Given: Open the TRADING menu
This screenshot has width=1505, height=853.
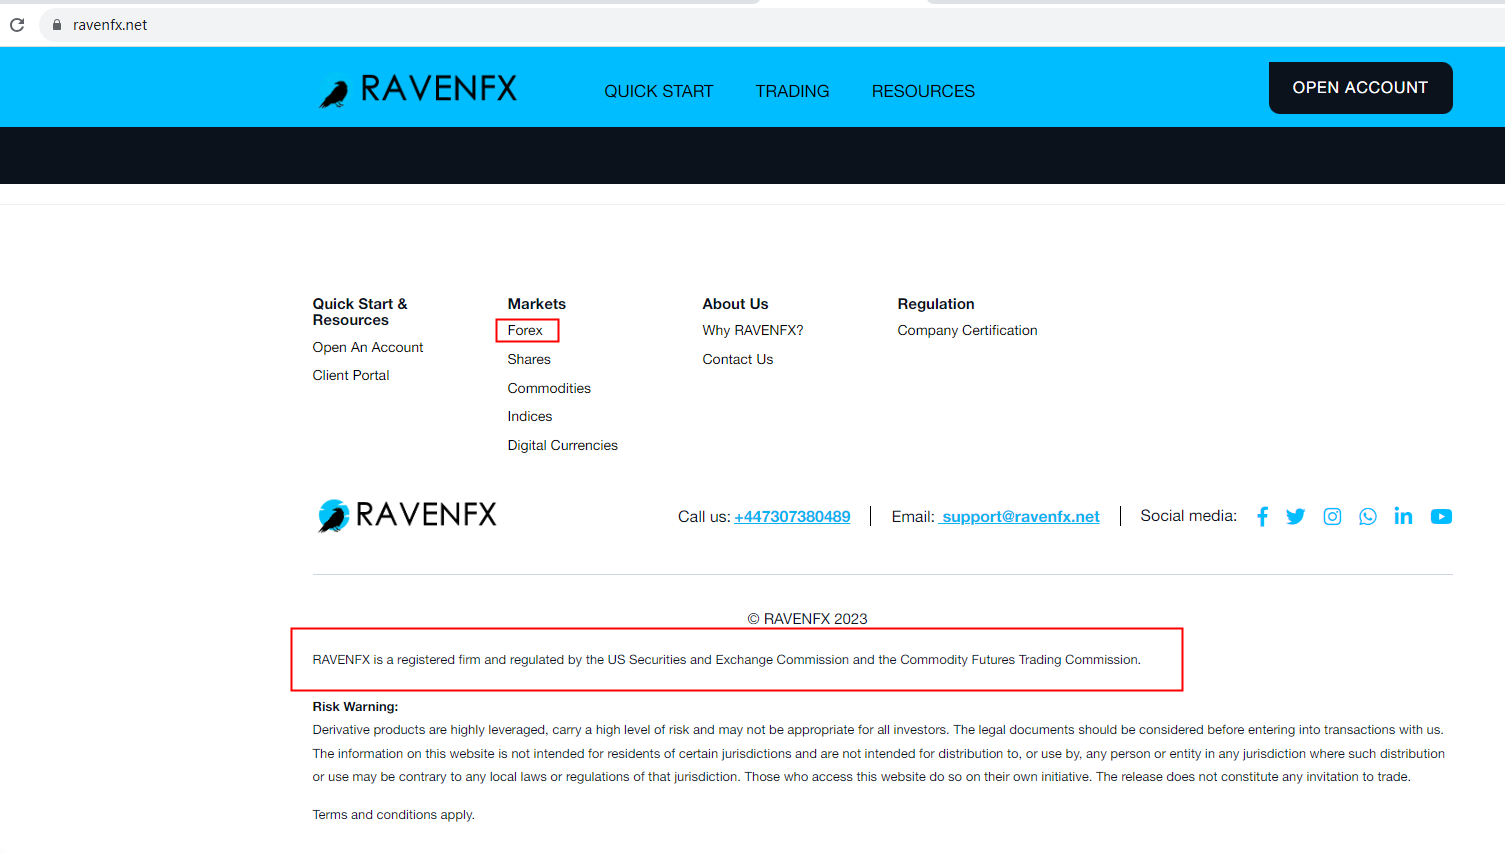Looking at the screenshot, I should click(793, 91).
